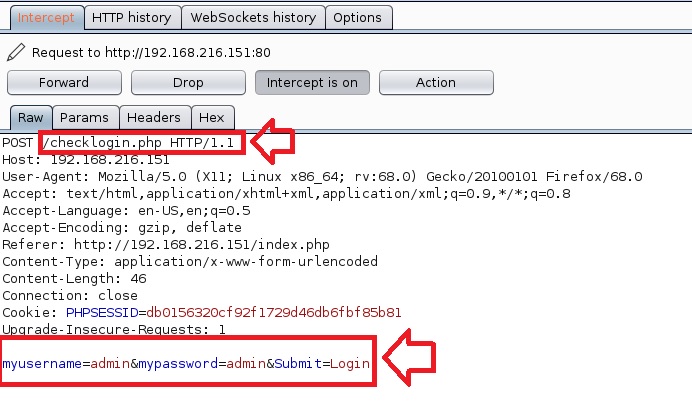Switch to the Intercept tab
Viewport: 692px width, 401px height.
pyautogui.click(x=45, y=17)
